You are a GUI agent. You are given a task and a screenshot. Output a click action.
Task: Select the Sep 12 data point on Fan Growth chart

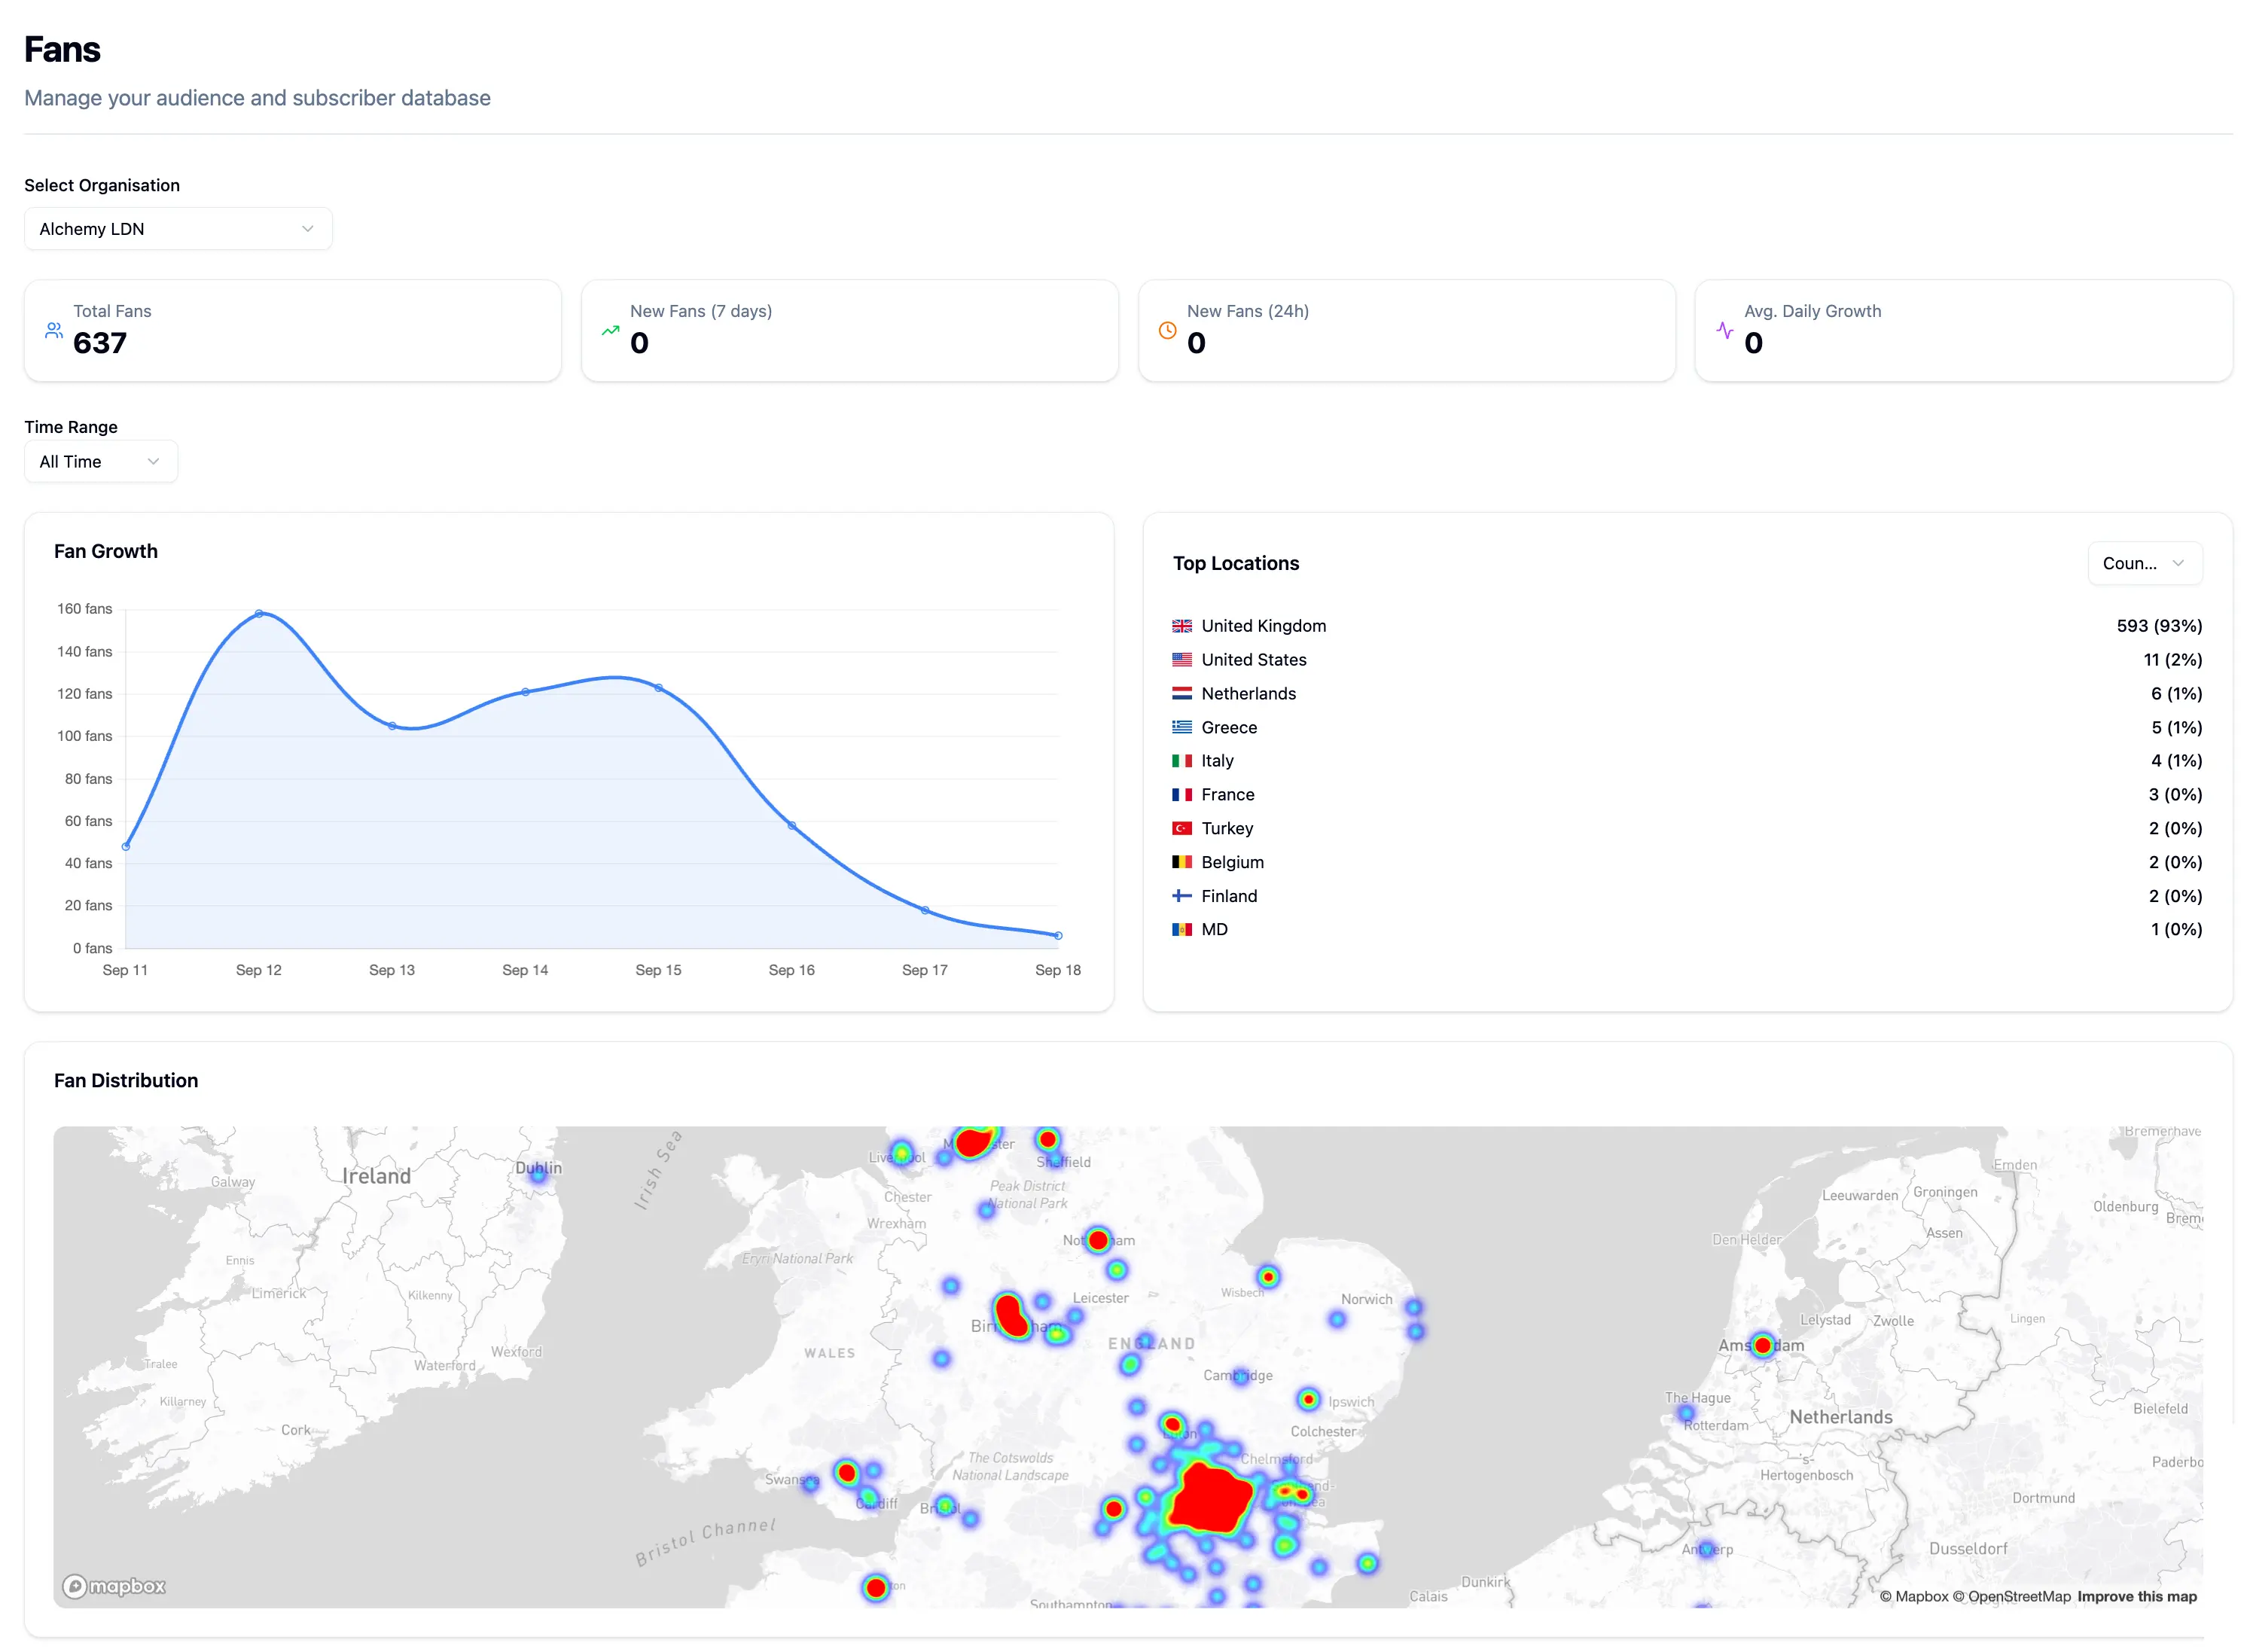pyautogui.click(x=259, y=613)
